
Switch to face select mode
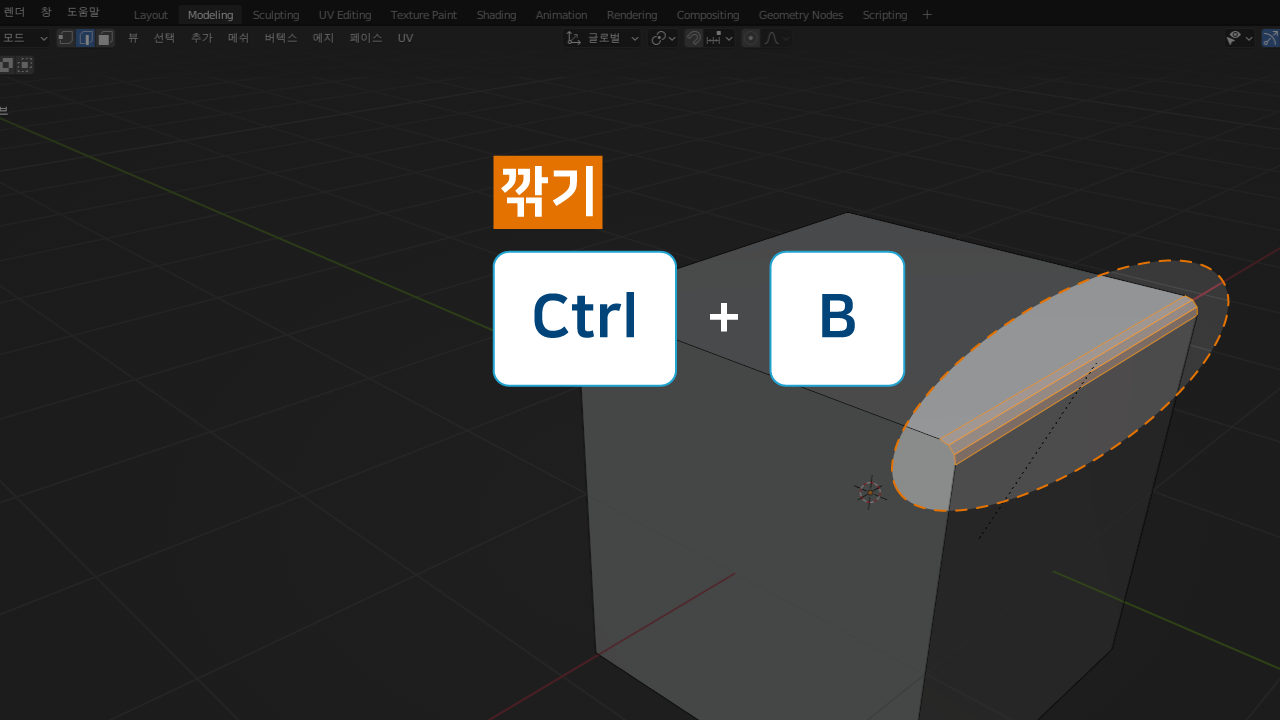pos(106,38)
